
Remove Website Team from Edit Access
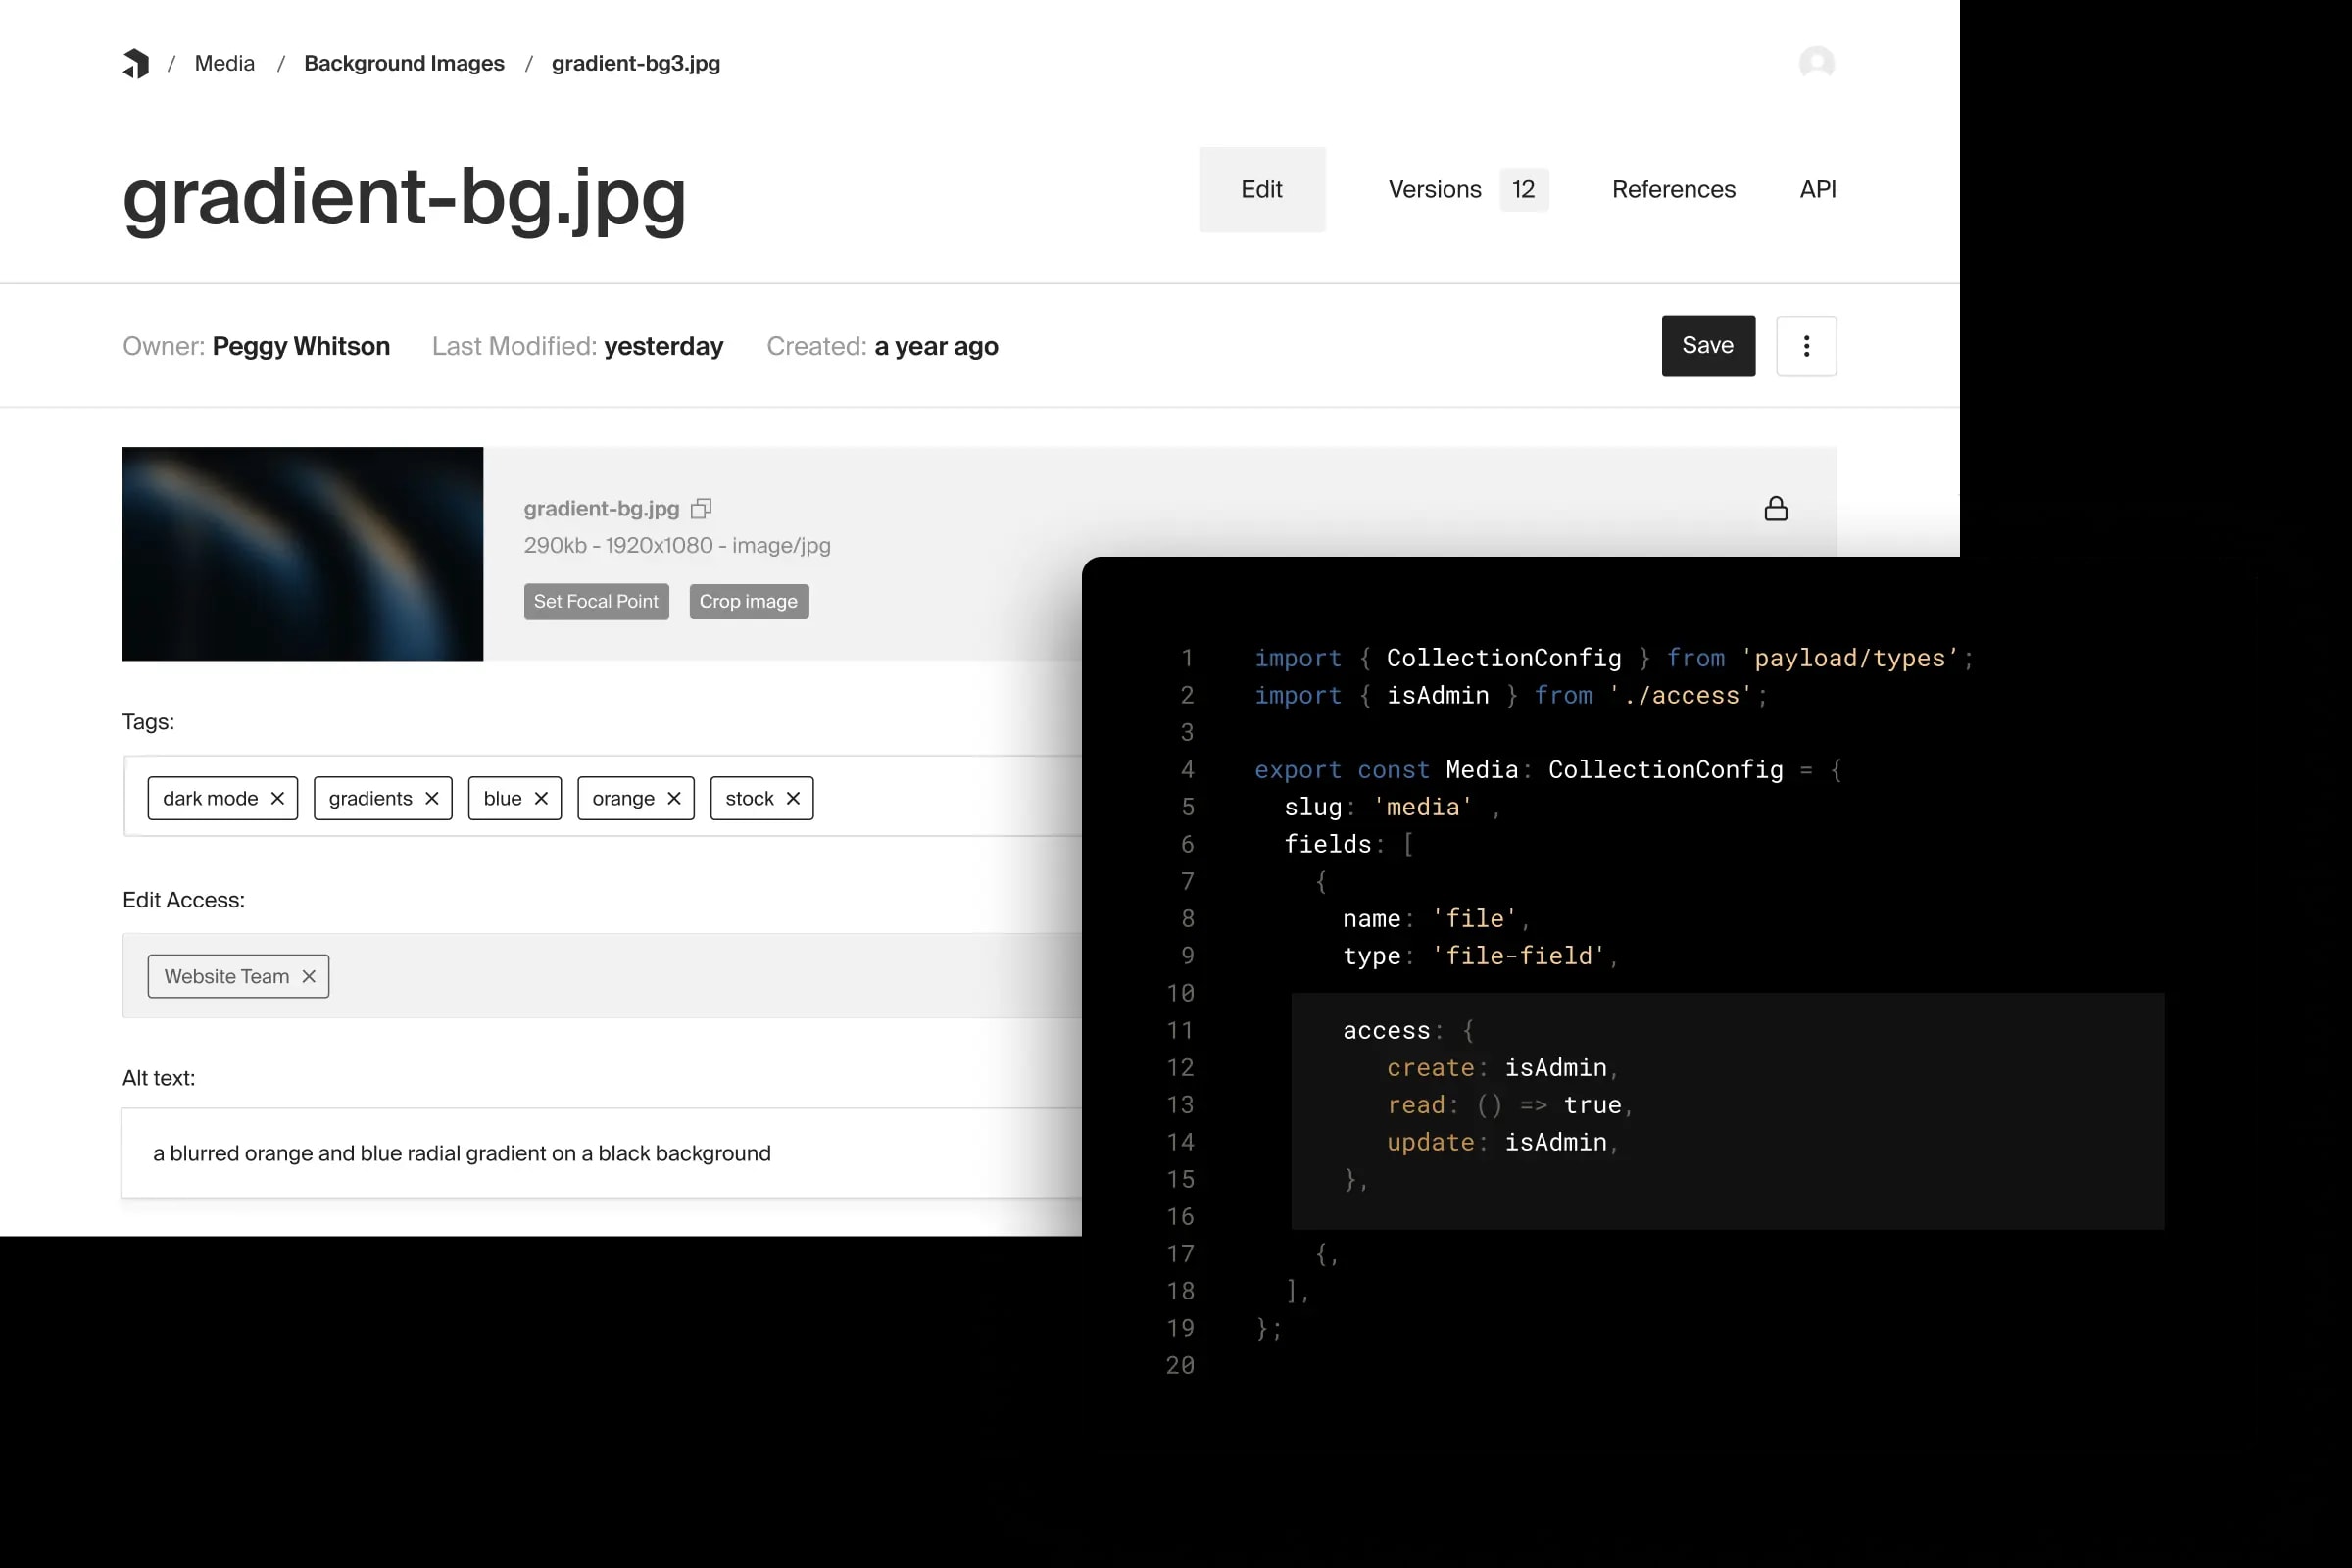point(309,976)
